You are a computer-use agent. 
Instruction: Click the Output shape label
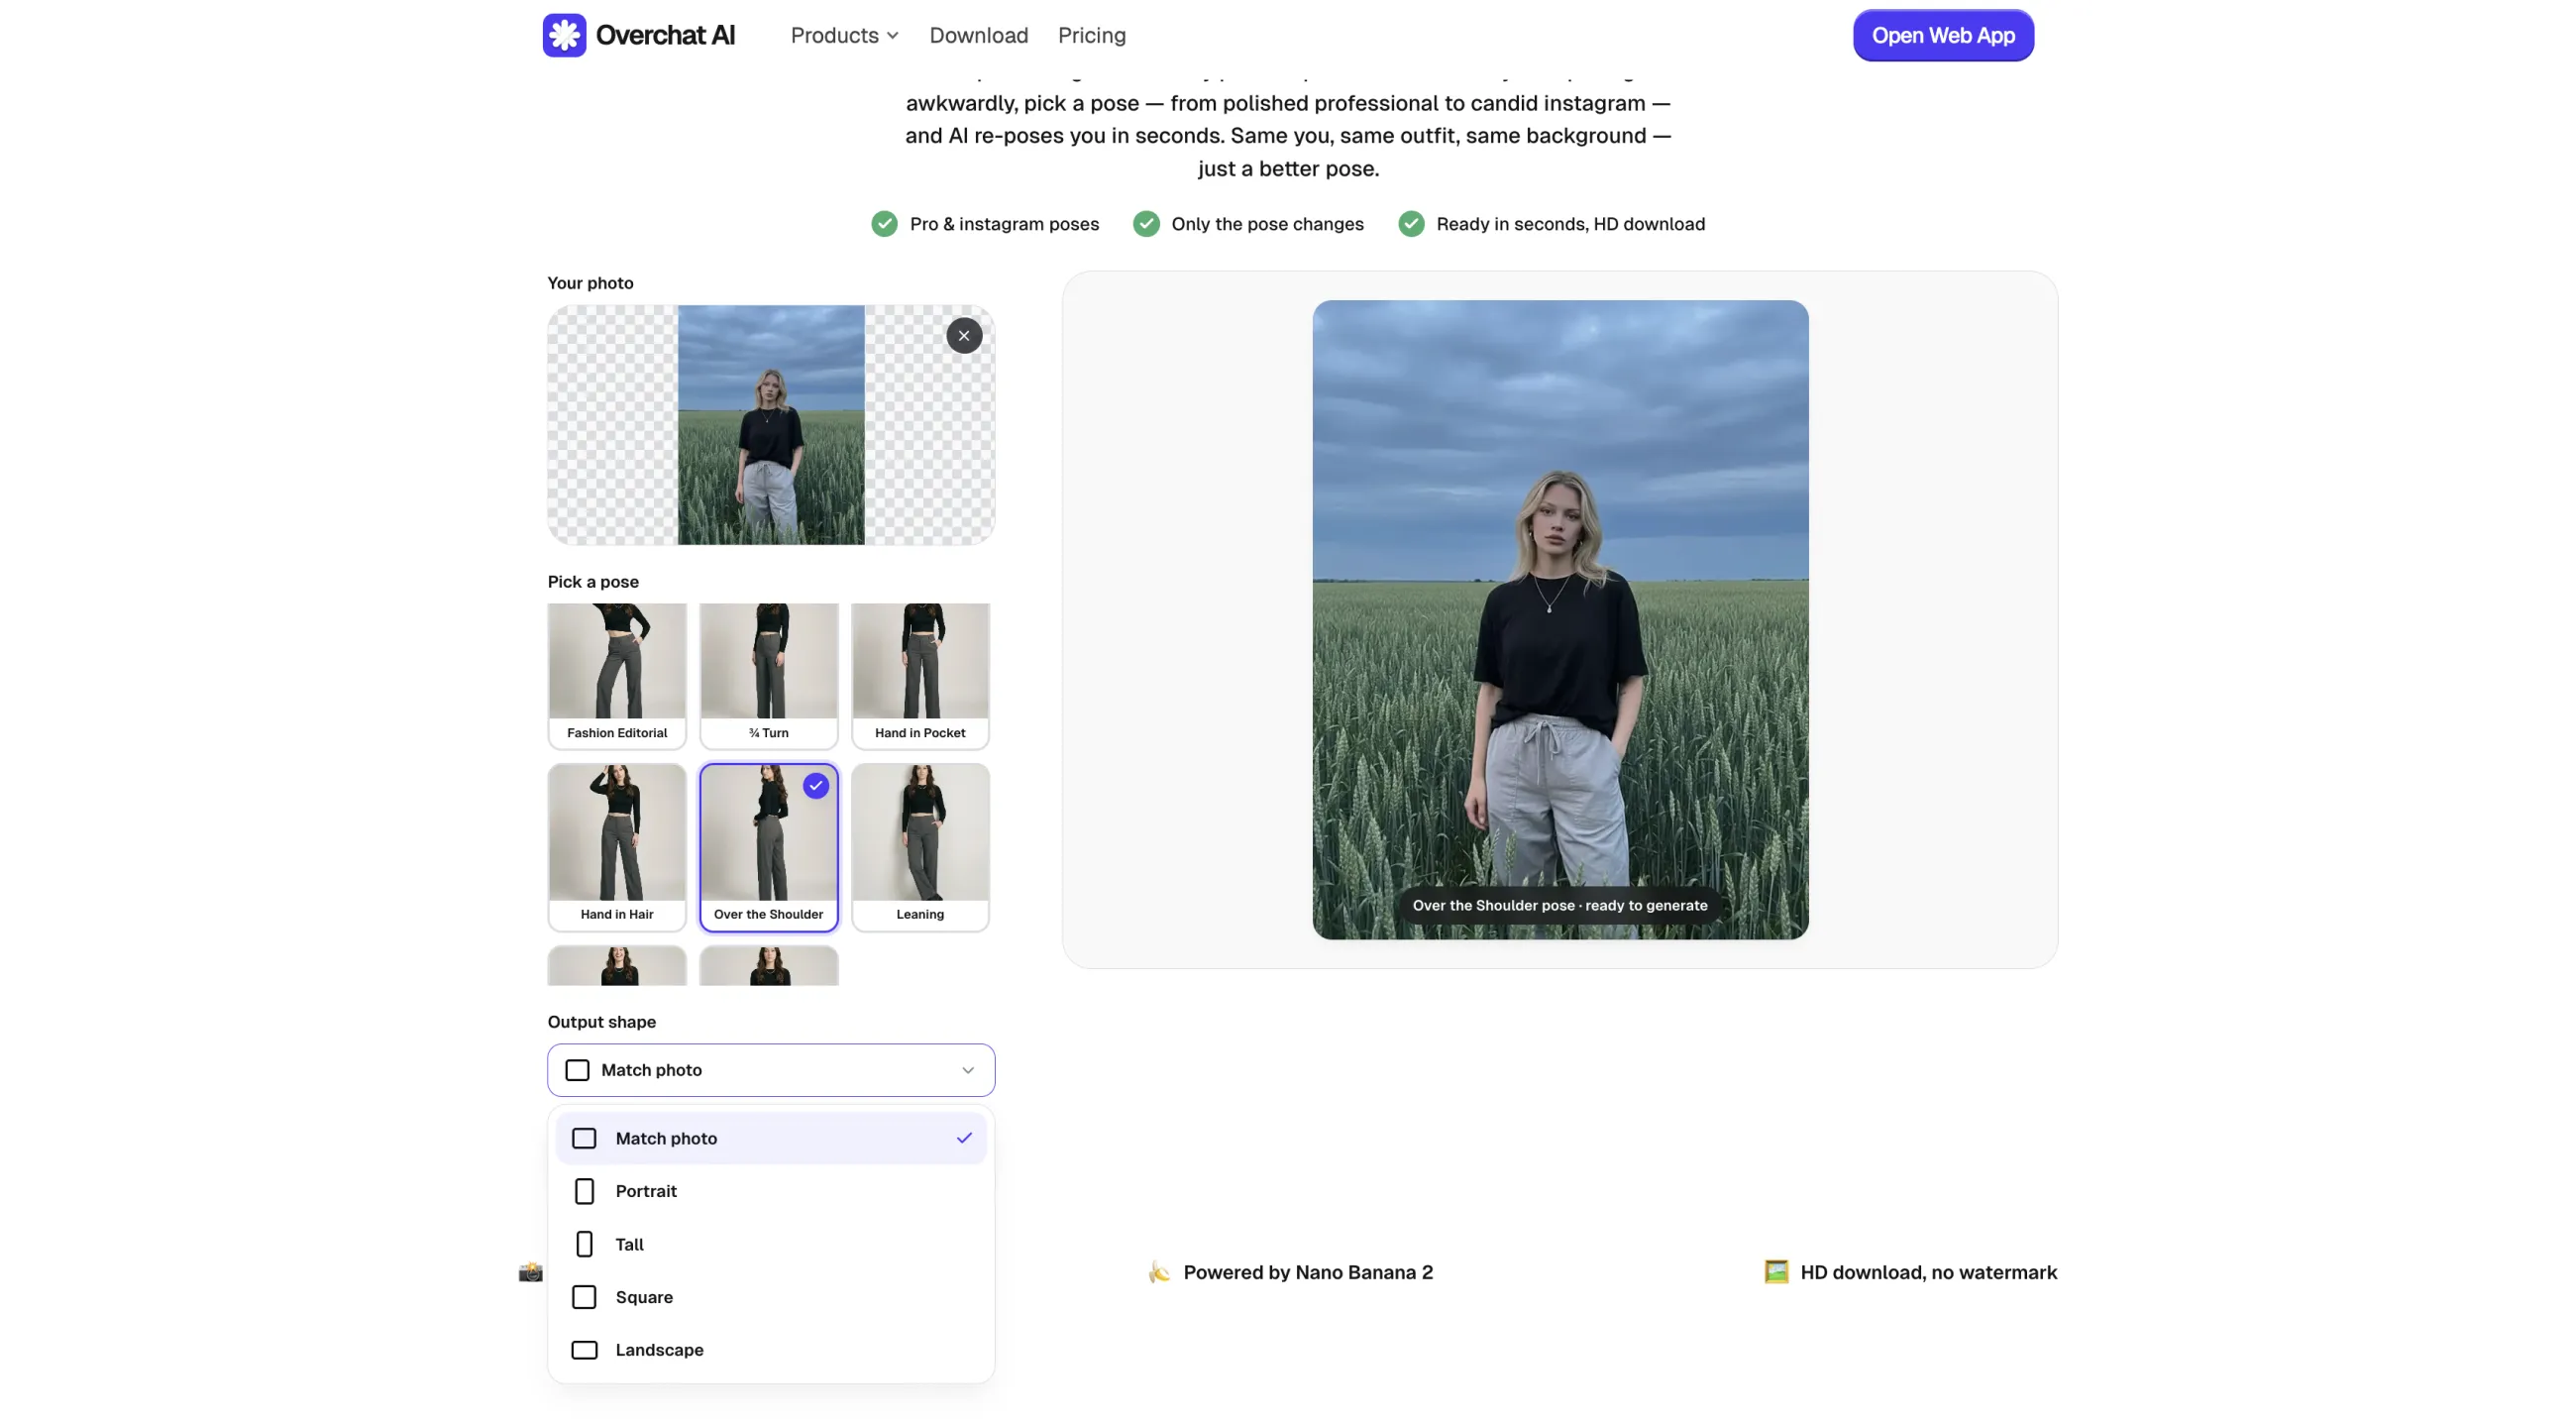point(602,1022)
